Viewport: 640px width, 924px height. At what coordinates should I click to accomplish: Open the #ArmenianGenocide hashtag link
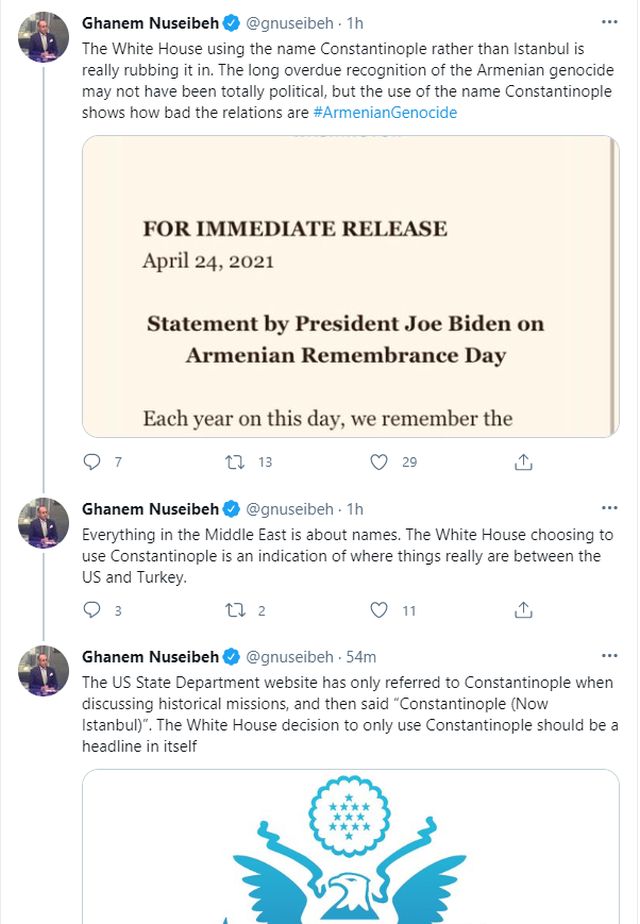point(385,112)
